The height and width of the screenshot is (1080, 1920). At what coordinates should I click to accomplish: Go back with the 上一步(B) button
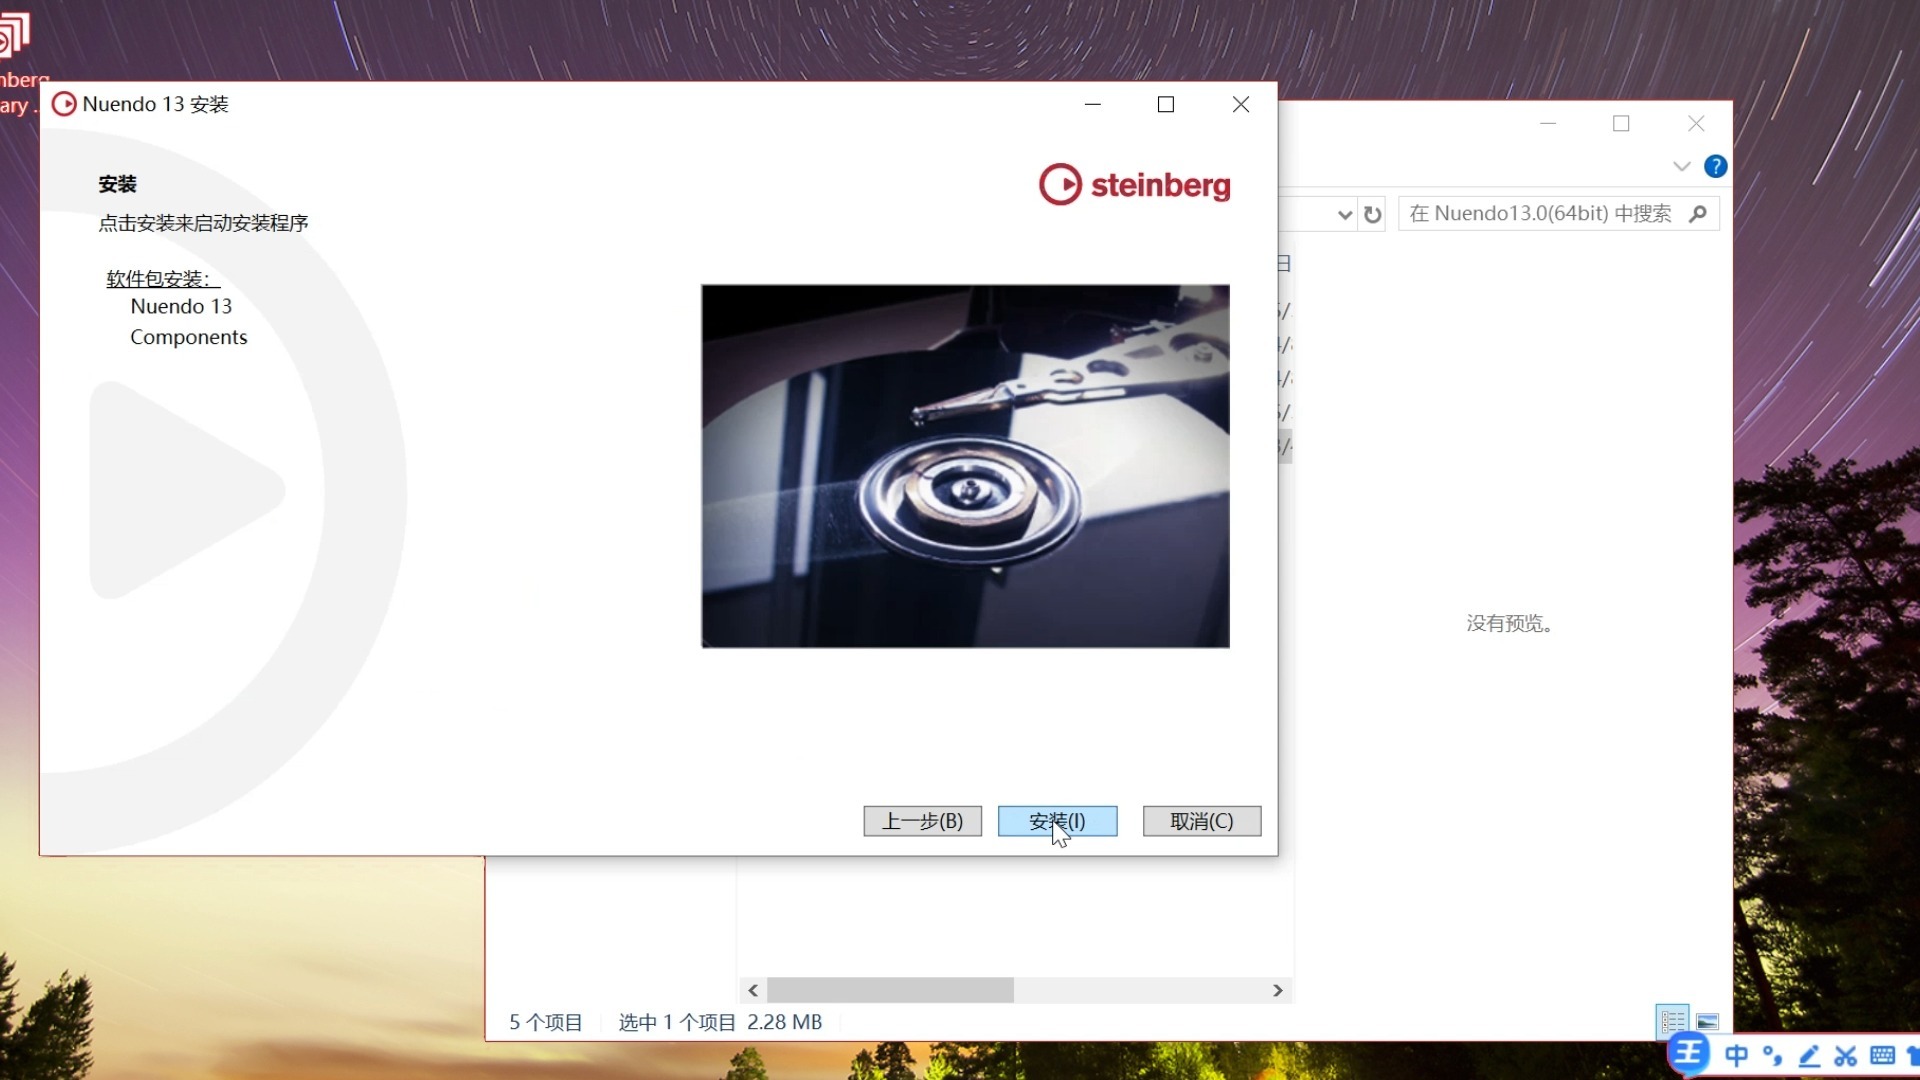tap(922, 821)
